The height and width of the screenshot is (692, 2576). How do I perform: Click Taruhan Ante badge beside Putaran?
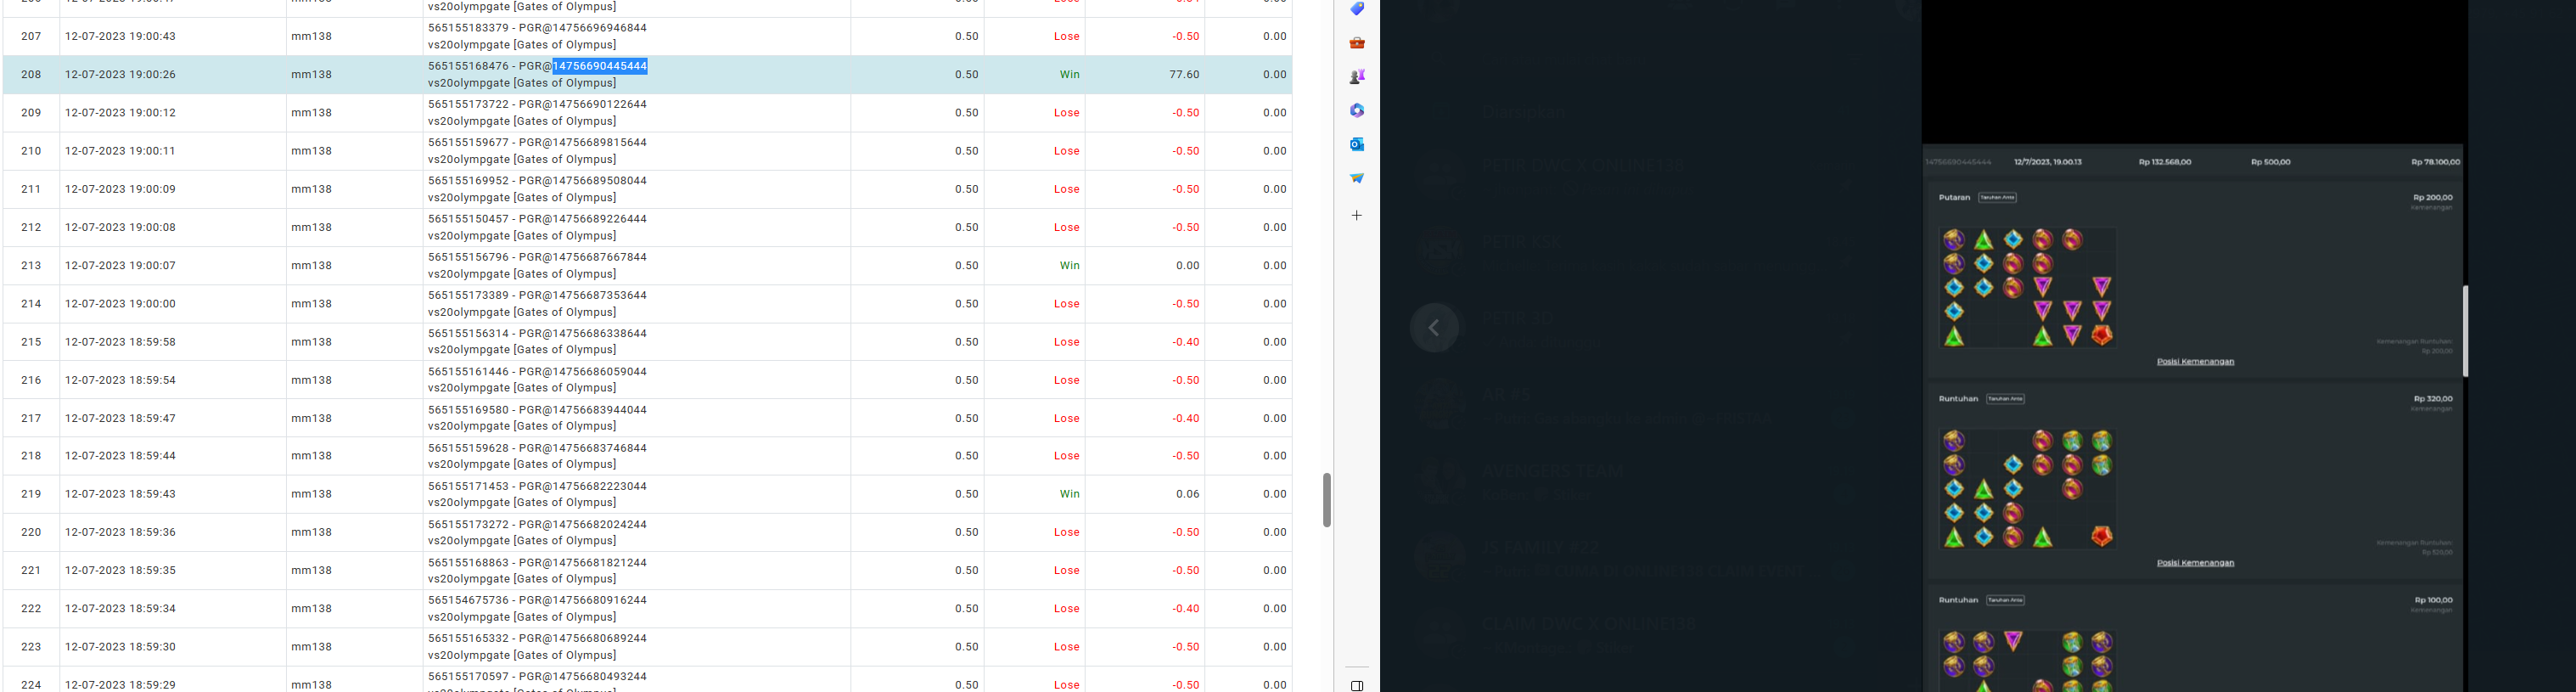1997,198
